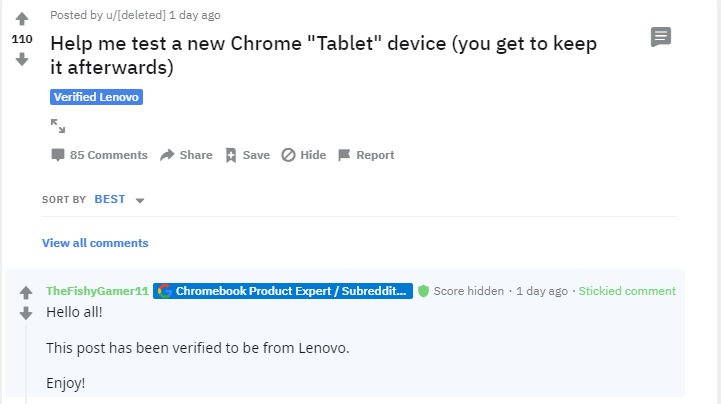The width and height of the screenshot is (721, 404).
Task: Expand post content with arrows icon
Action: click(58, 126)
